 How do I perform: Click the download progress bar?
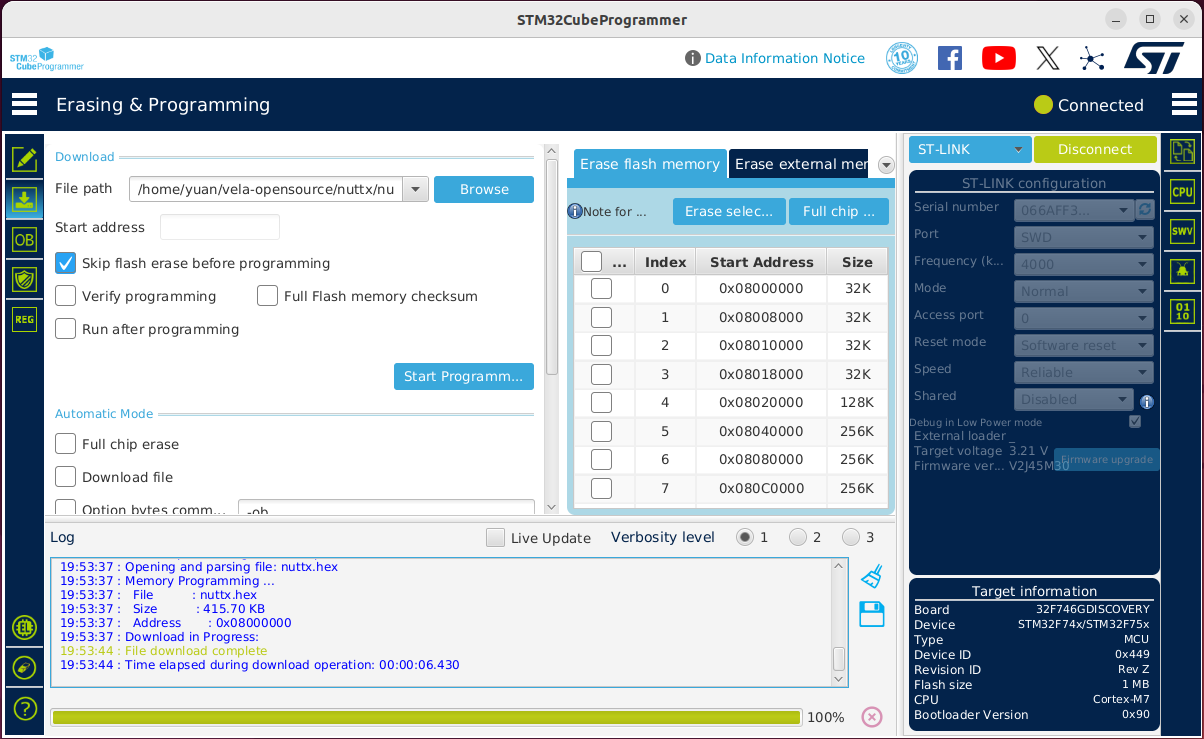426,717
